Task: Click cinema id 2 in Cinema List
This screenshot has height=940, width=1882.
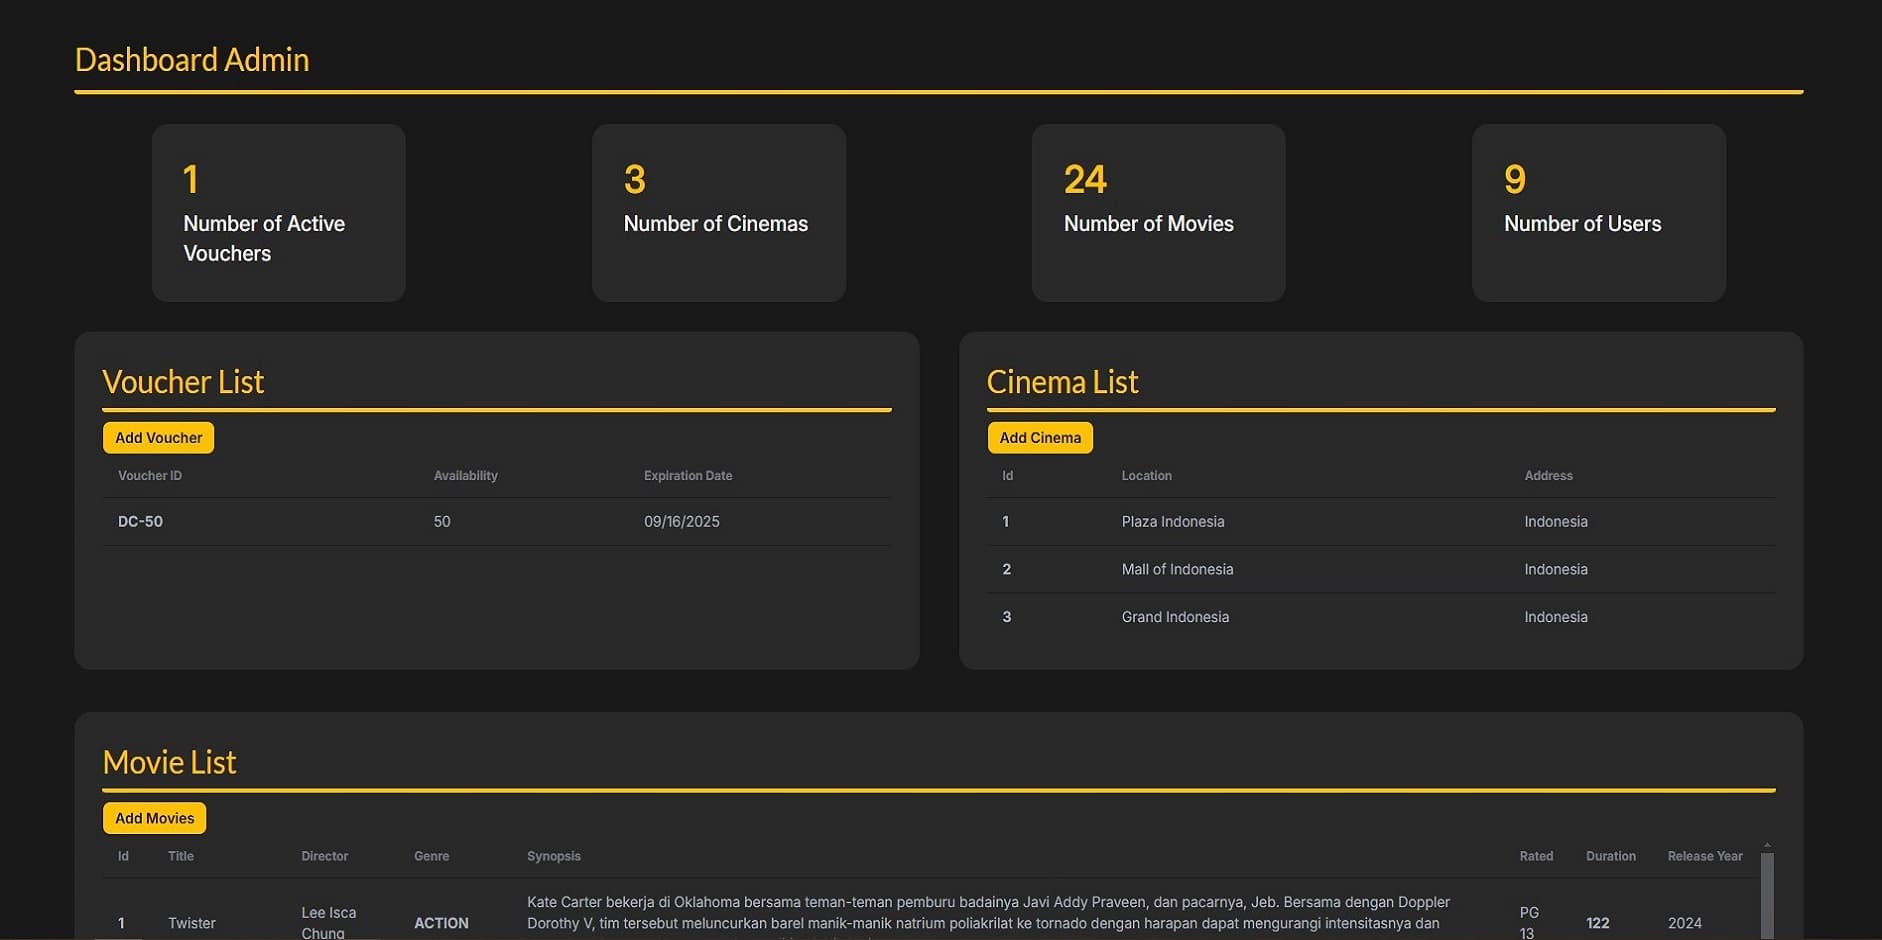Action: pyautogui.click(x=1006, y=569)
